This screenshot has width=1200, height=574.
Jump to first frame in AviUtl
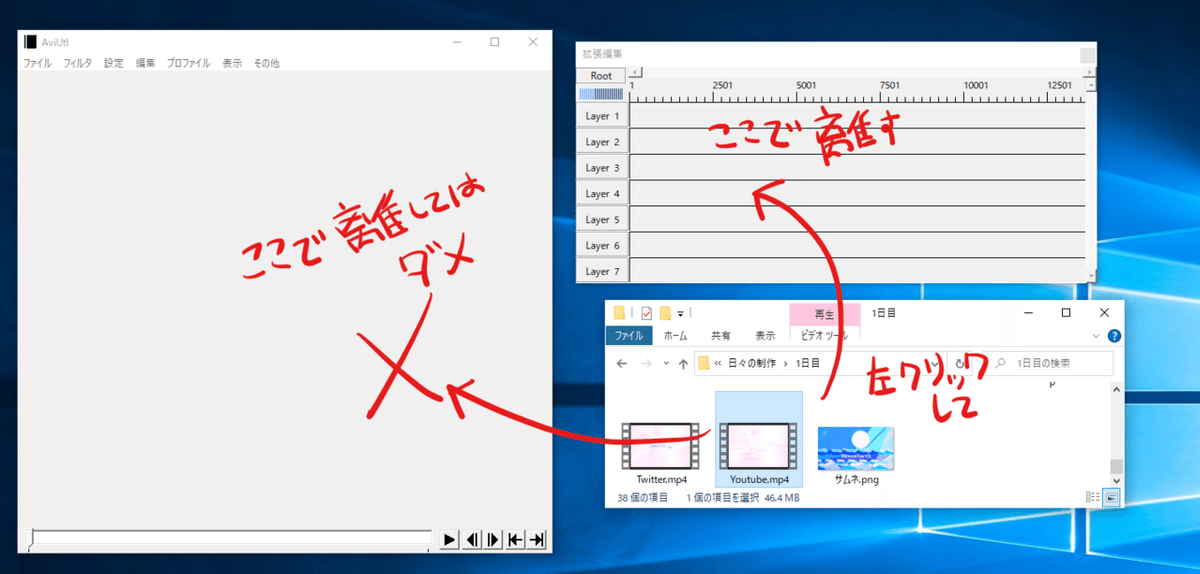[515, 540]
